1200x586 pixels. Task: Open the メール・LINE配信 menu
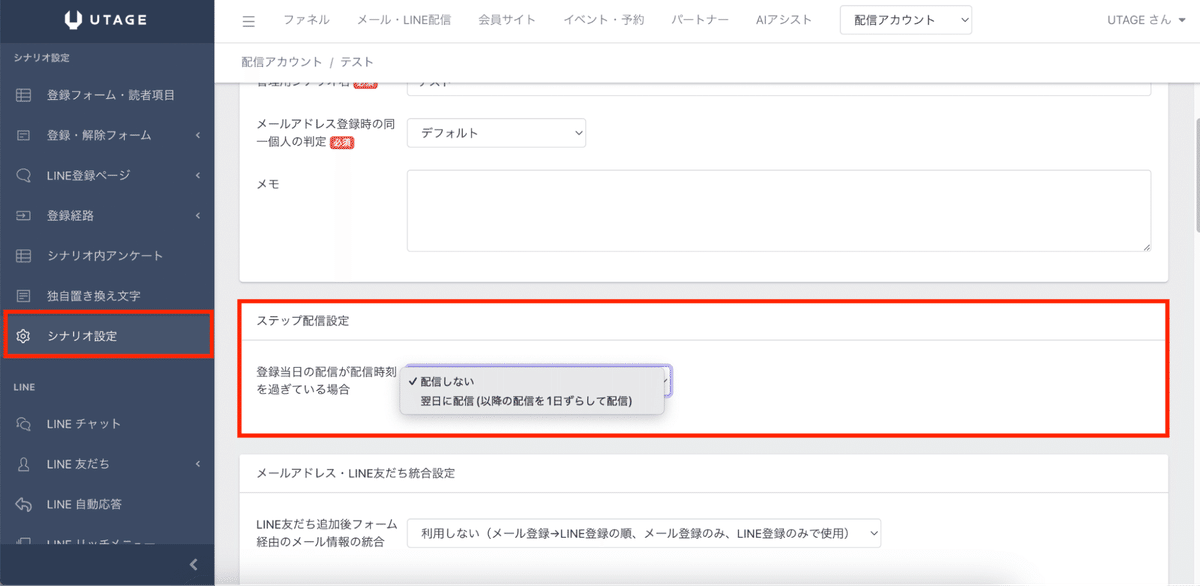tap(401, 18)
